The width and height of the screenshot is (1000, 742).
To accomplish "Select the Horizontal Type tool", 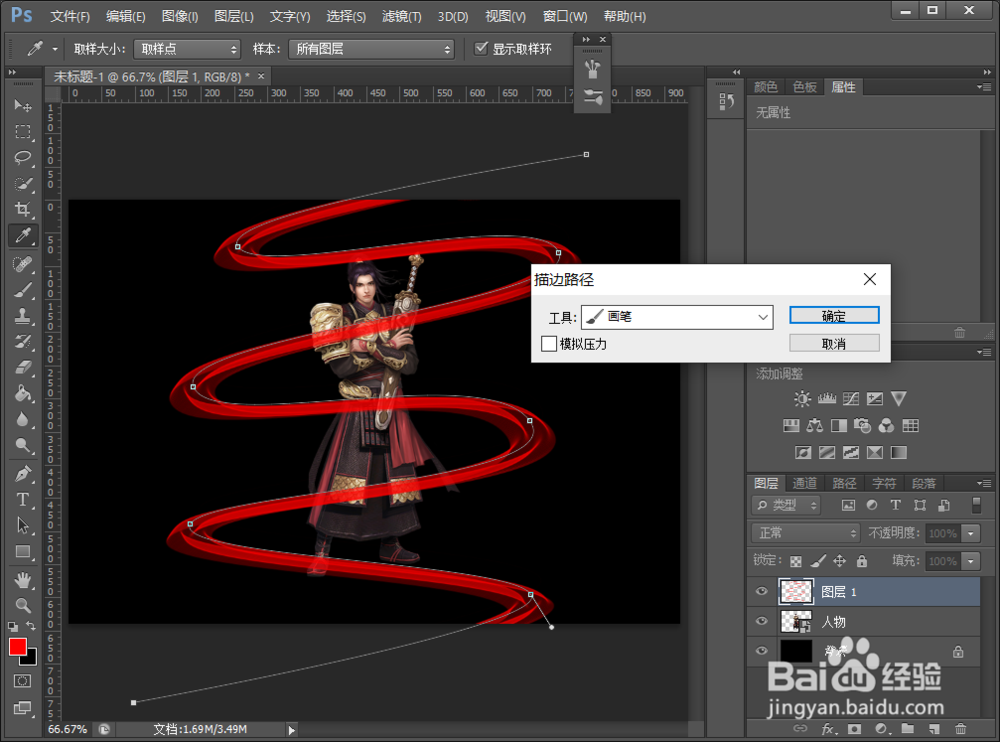I will 23,500.
